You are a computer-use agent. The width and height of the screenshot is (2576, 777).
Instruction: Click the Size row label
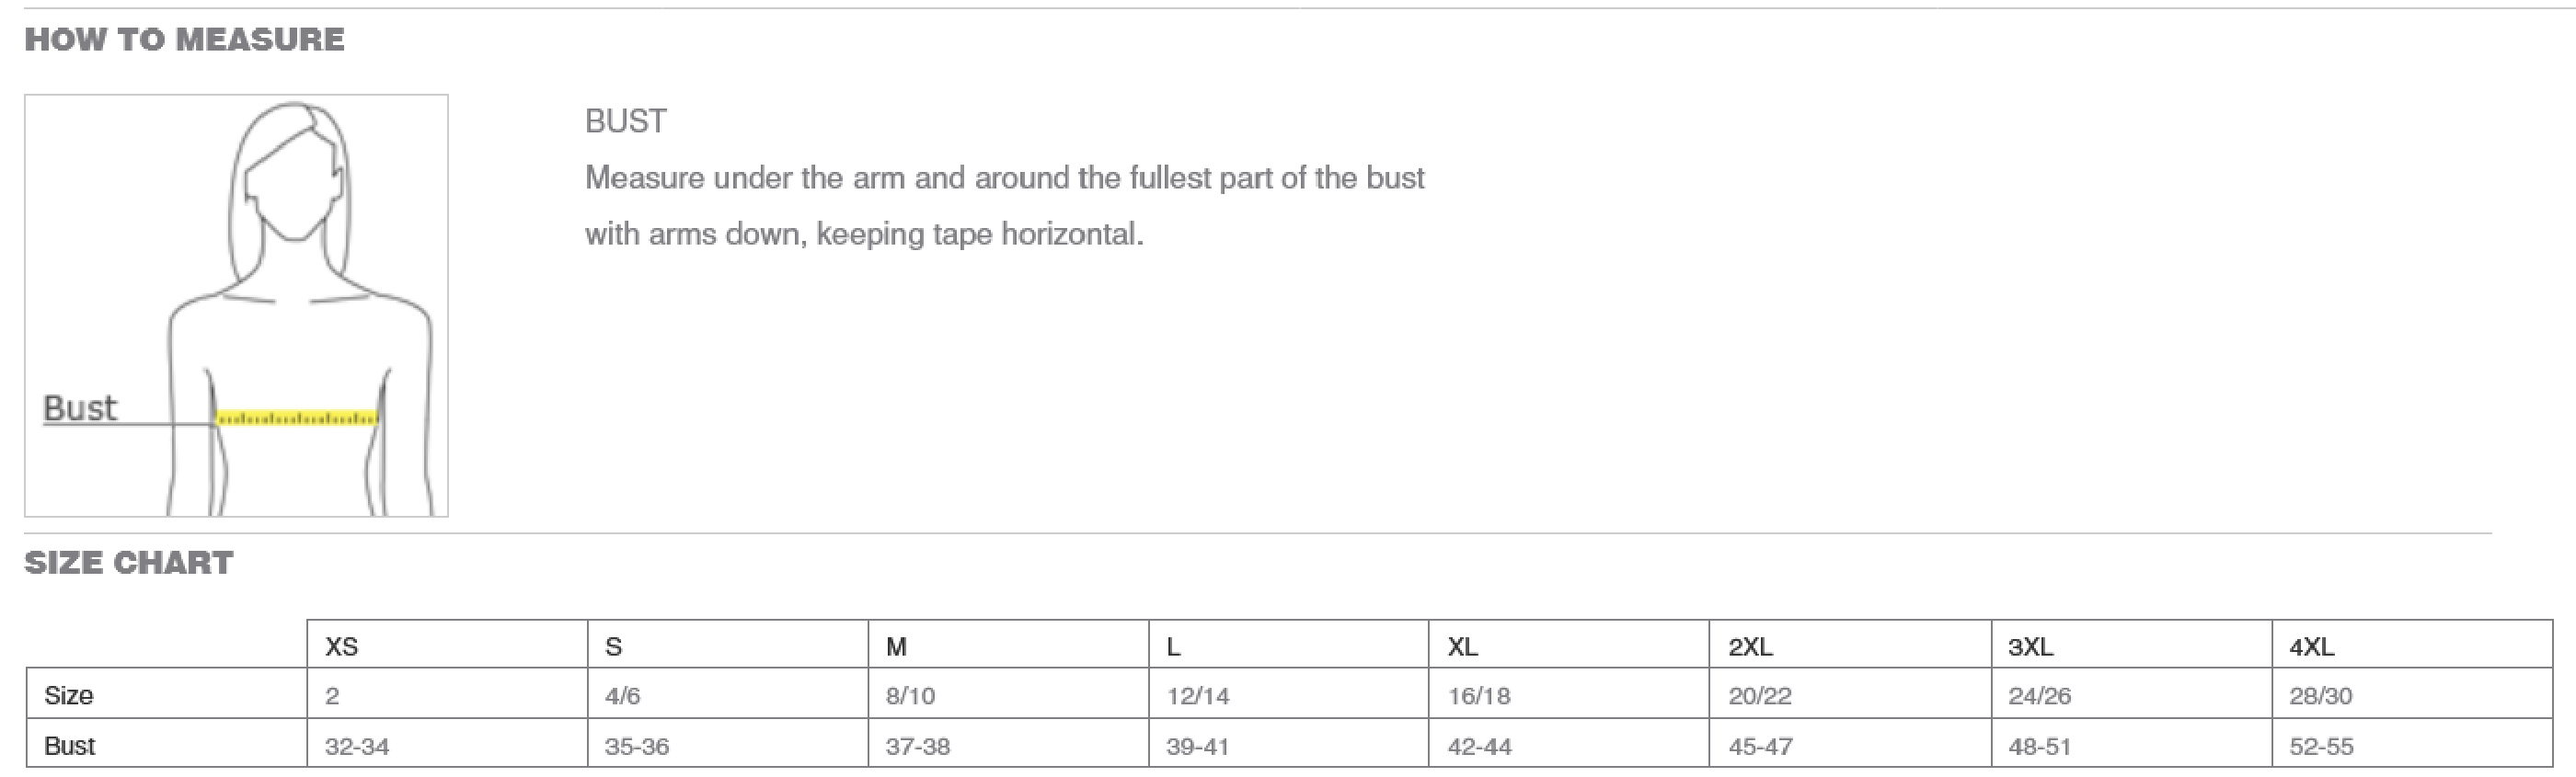coord(69,695)
